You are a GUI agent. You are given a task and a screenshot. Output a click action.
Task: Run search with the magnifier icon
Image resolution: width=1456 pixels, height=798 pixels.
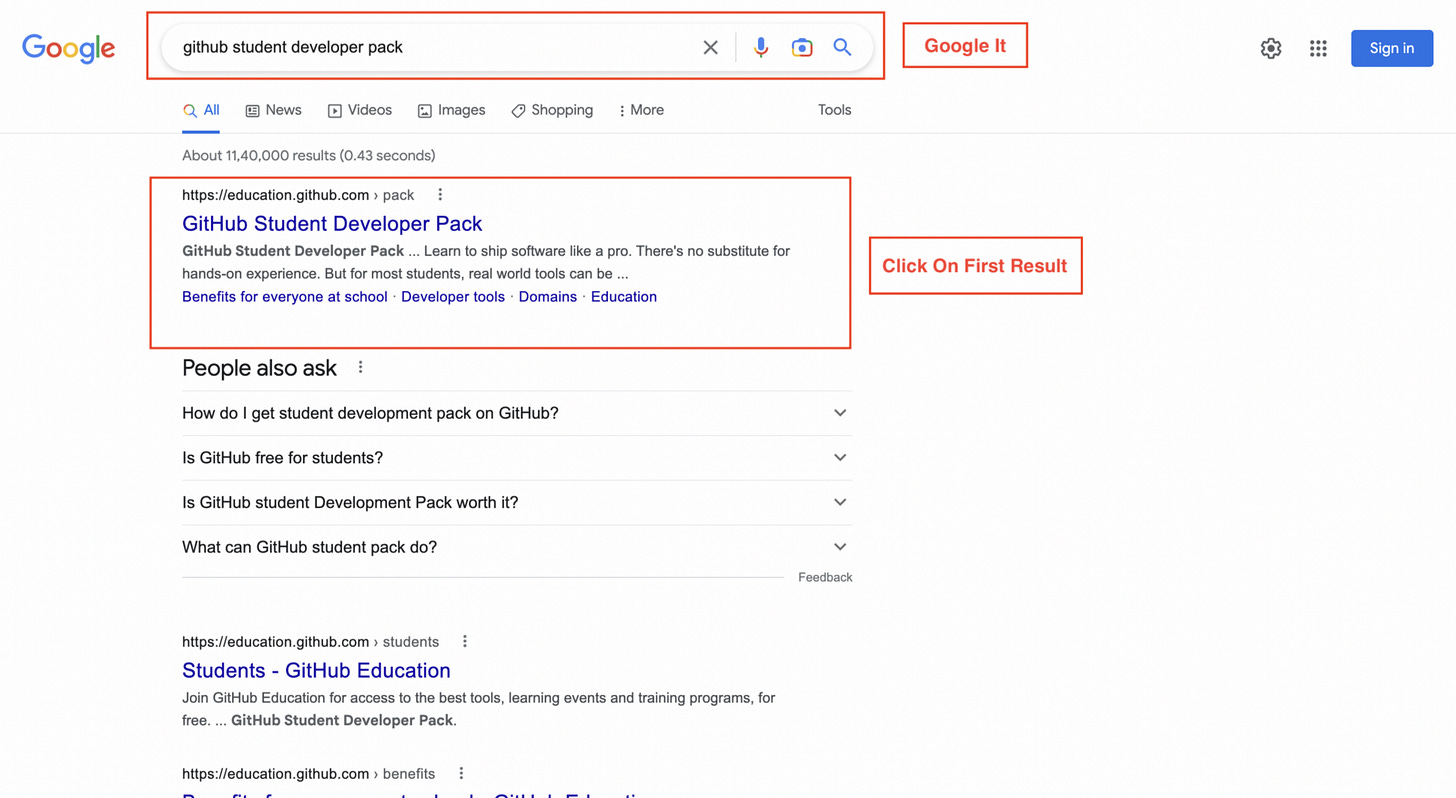click(x=843, y=47)
